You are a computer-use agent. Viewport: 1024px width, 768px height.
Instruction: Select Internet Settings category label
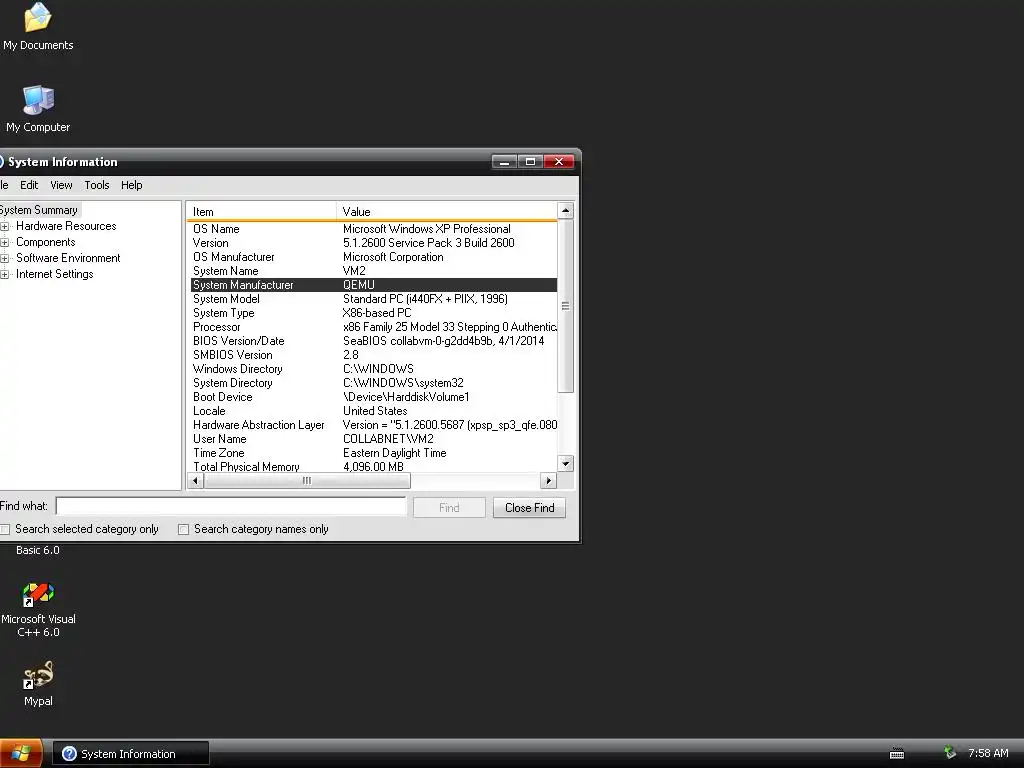coord(54,274)
